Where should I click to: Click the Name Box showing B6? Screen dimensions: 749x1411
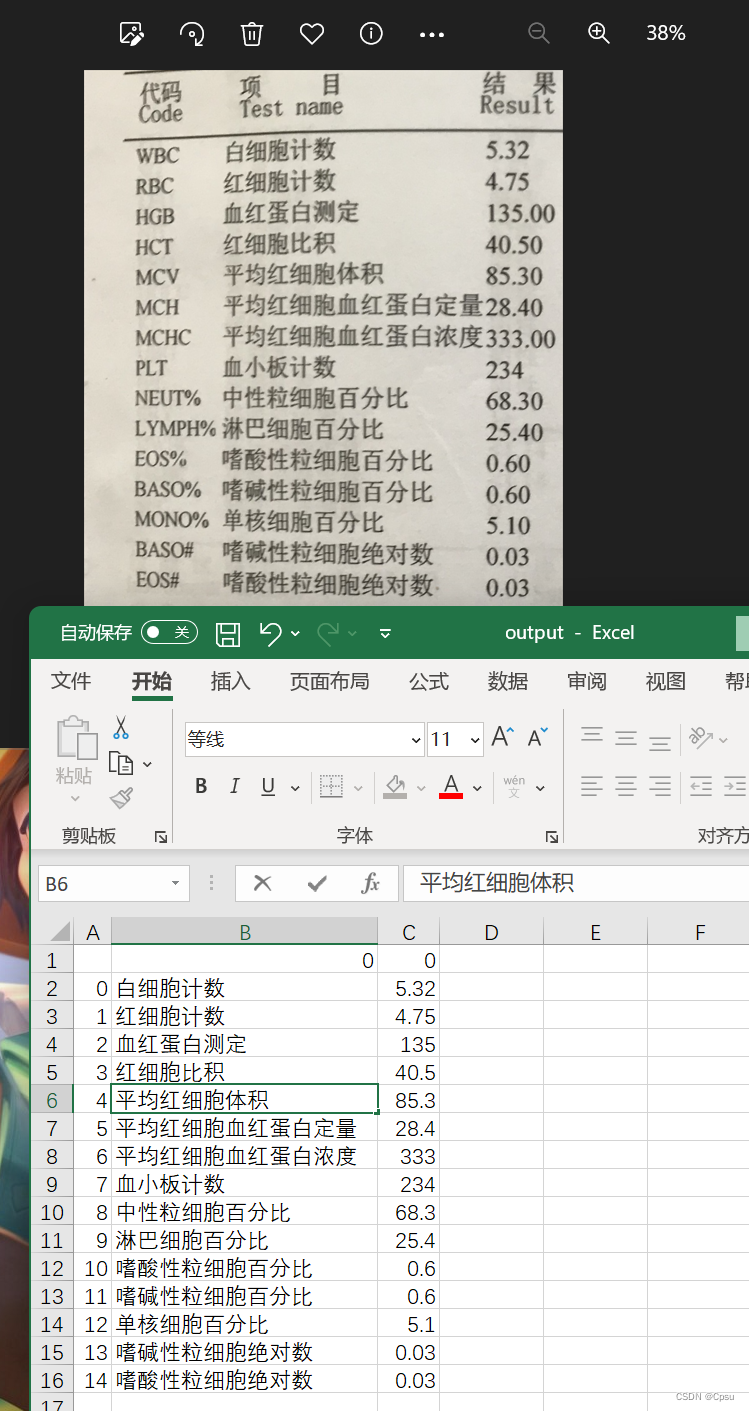[114, 884]
